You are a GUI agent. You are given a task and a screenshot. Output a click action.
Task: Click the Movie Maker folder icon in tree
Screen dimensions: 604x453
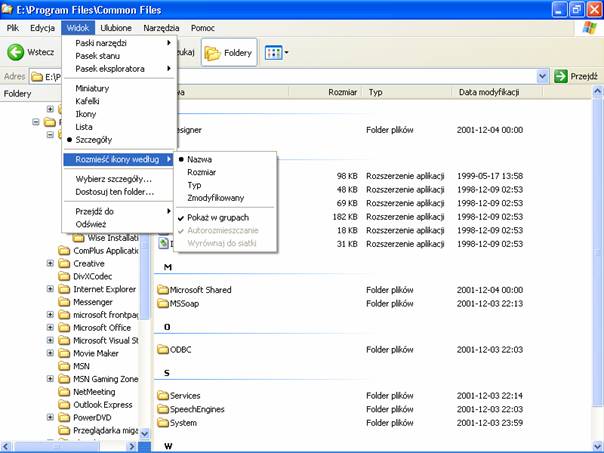click(x=64, y=353)
